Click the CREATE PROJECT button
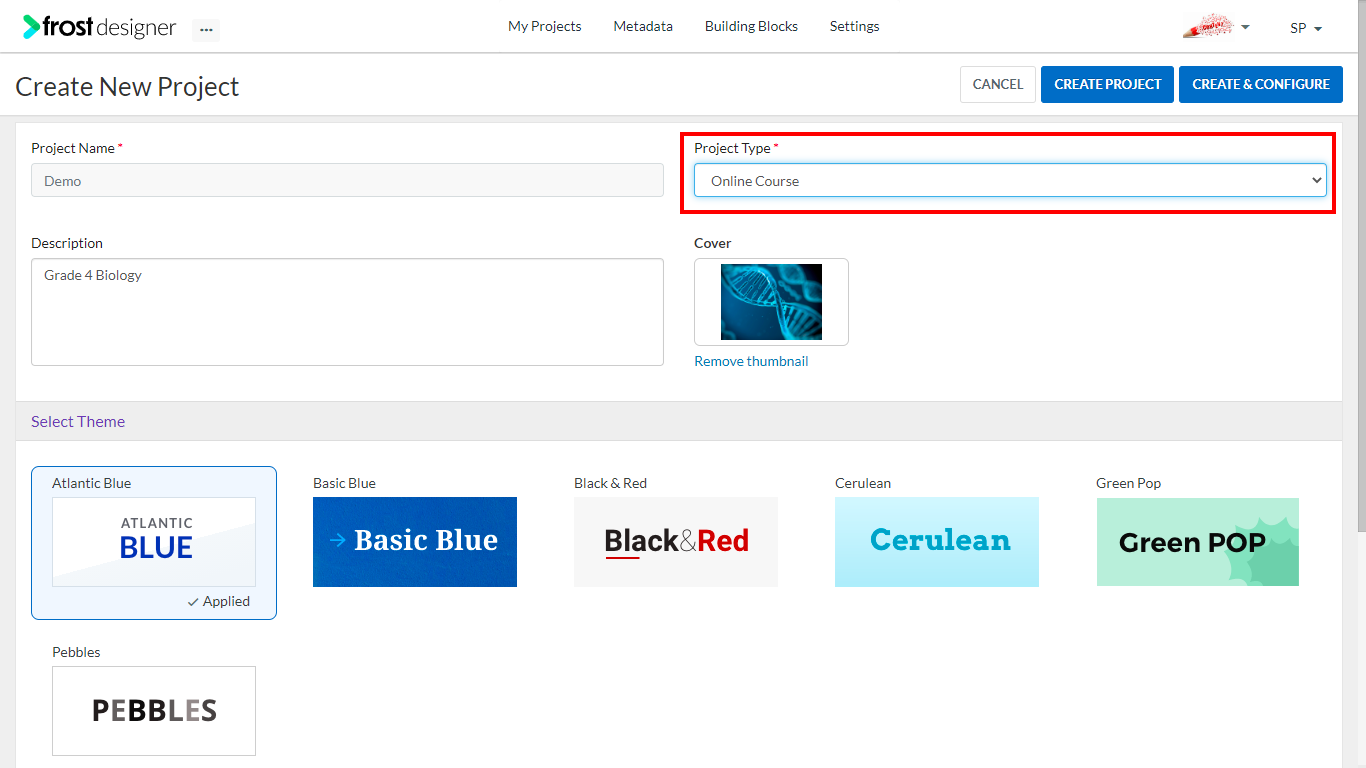The width and height of the screenshot is (1366, 768). click(1108, 85)
